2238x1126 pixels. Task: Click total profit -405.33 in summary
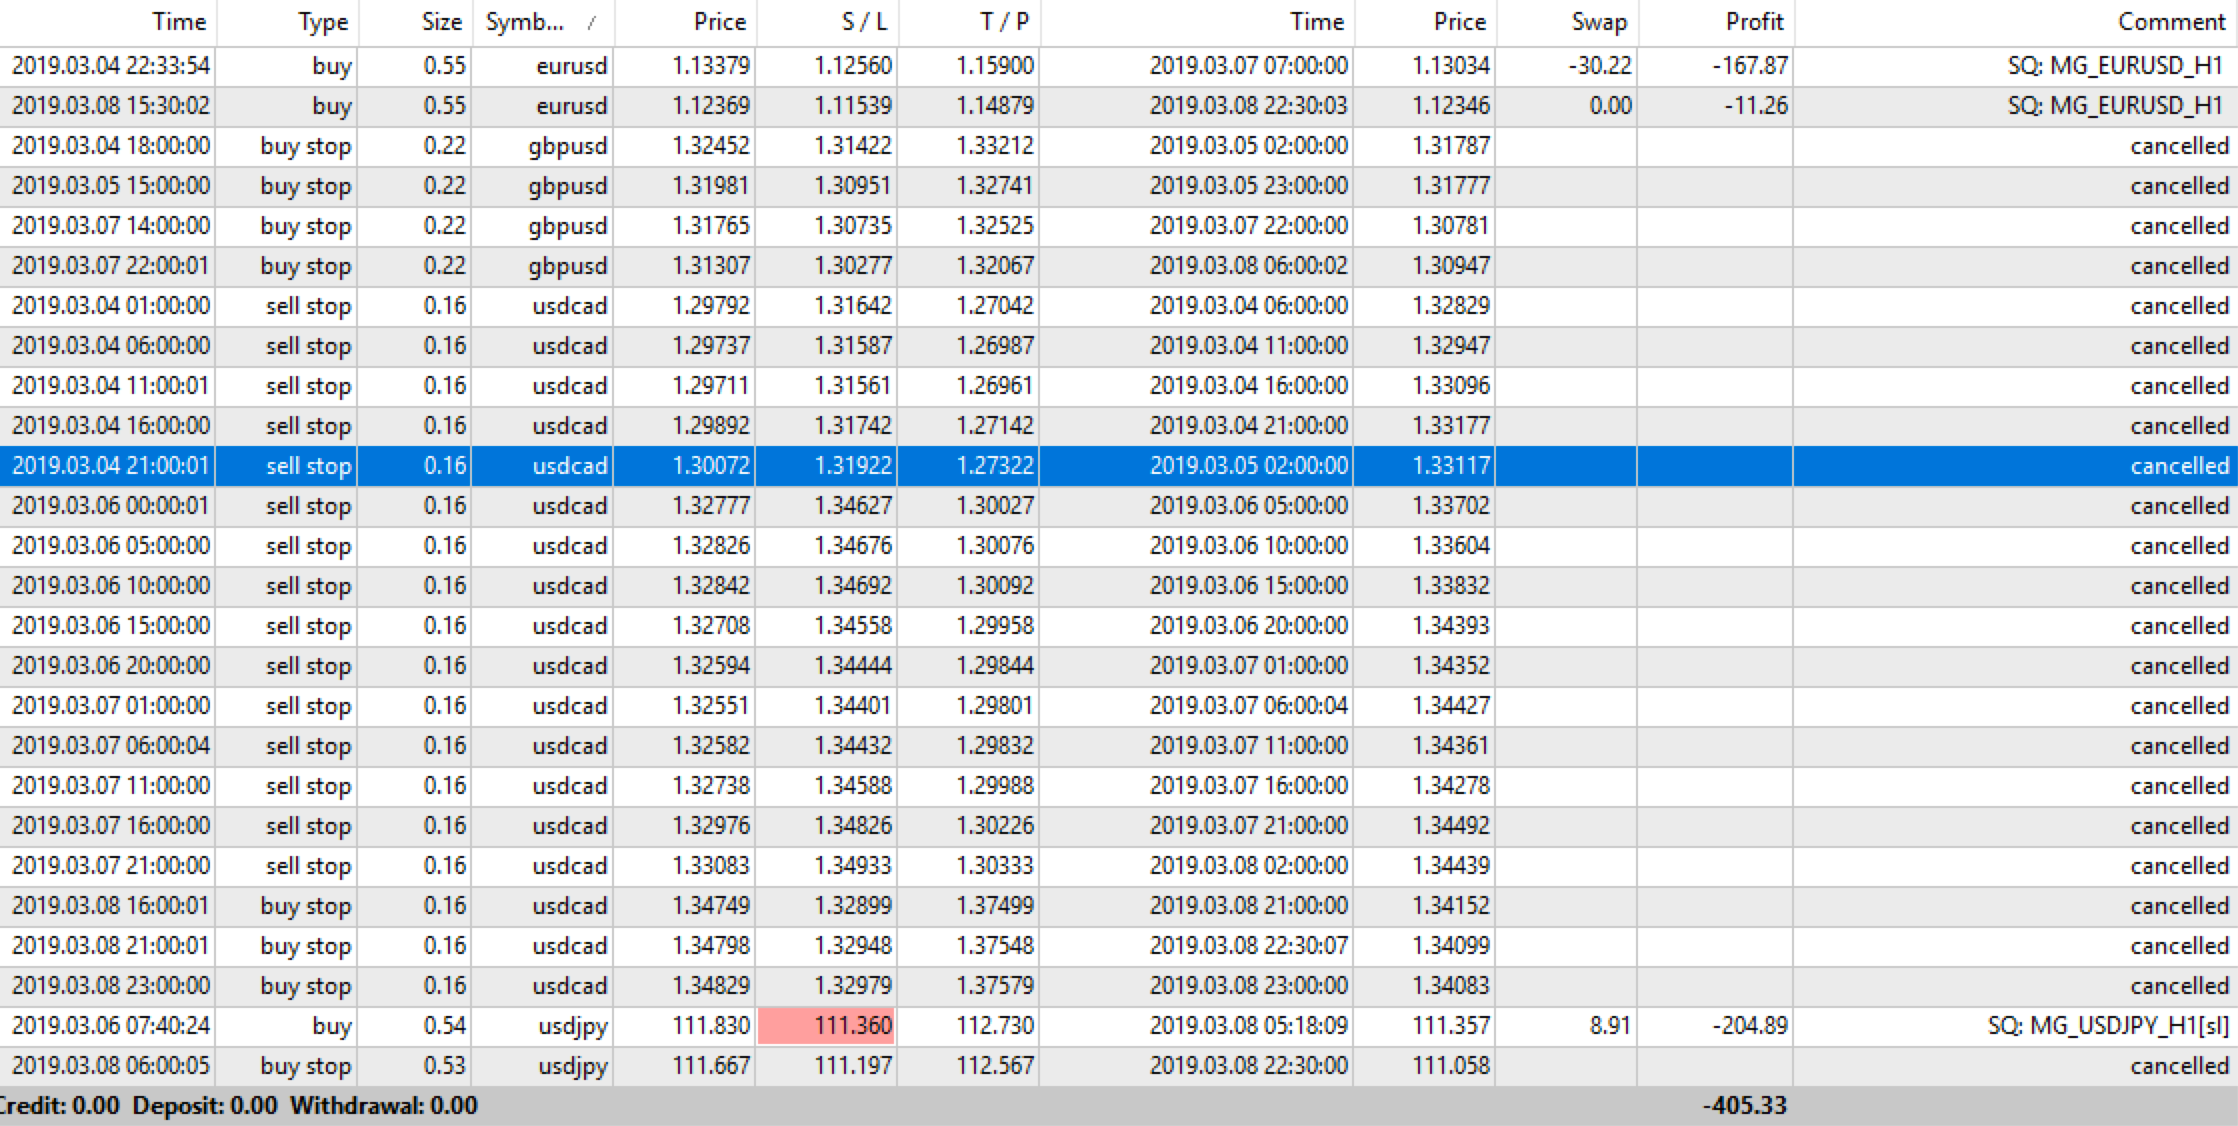1744,1106
